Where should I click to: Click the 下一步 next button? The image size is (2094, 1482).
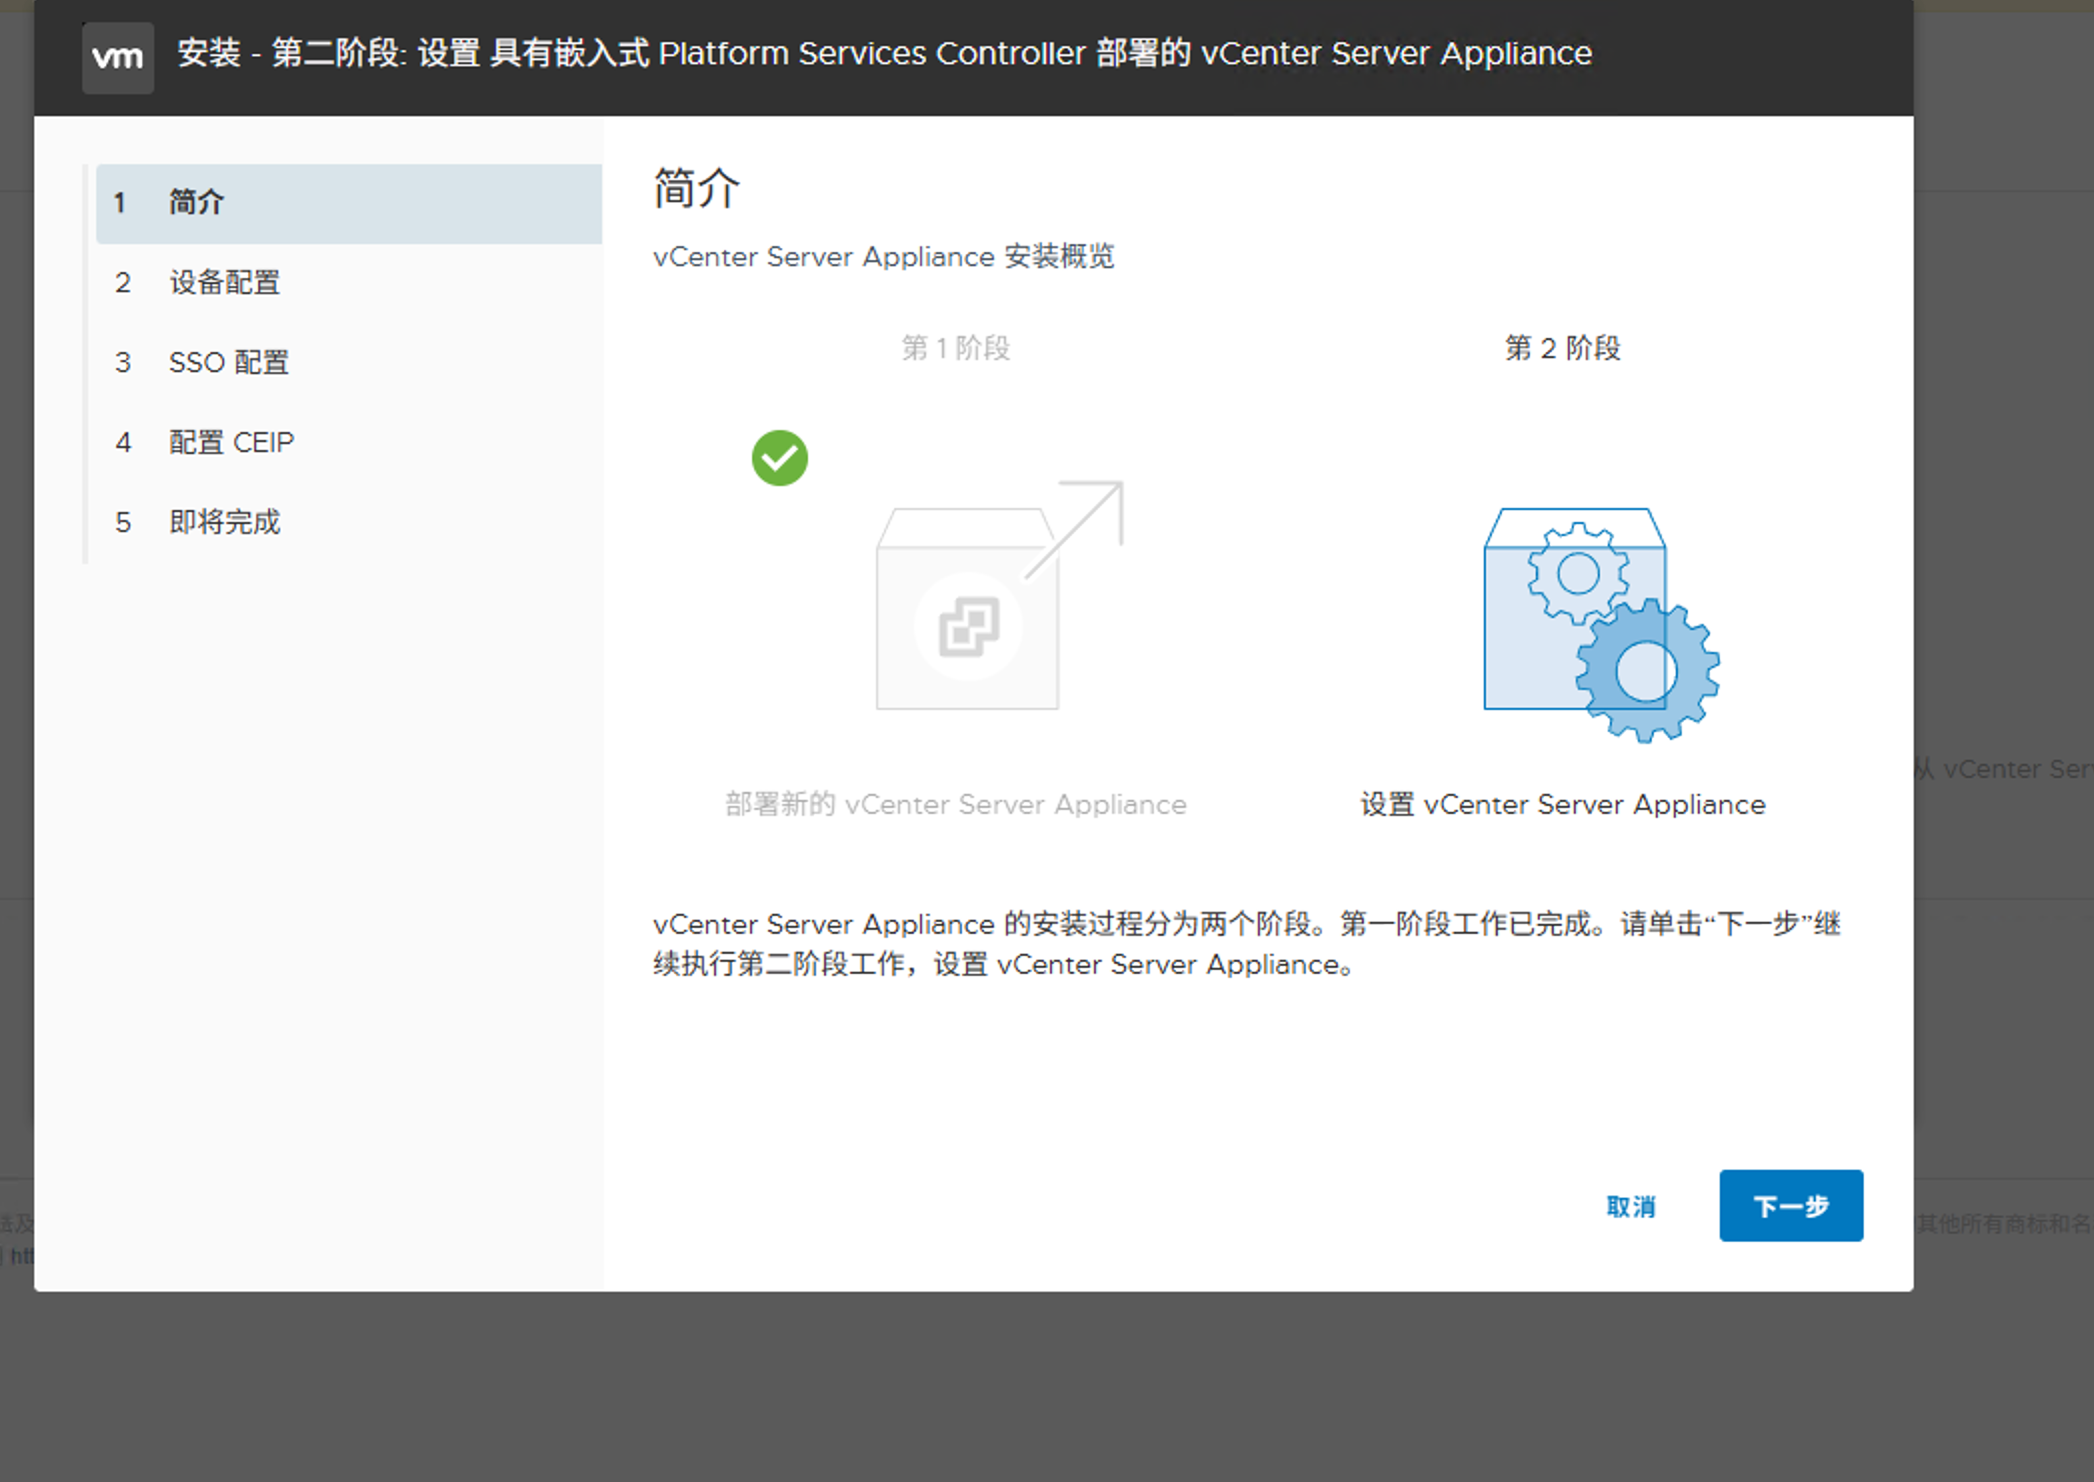pyautogui.click(x=1791, y=1206)
